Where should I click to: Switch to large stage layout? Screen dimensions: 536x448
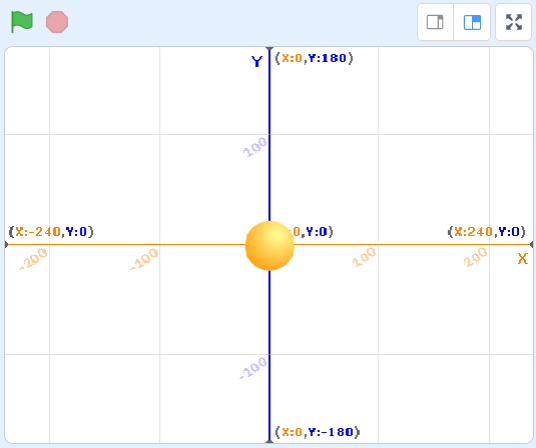[x=472, y=22]
